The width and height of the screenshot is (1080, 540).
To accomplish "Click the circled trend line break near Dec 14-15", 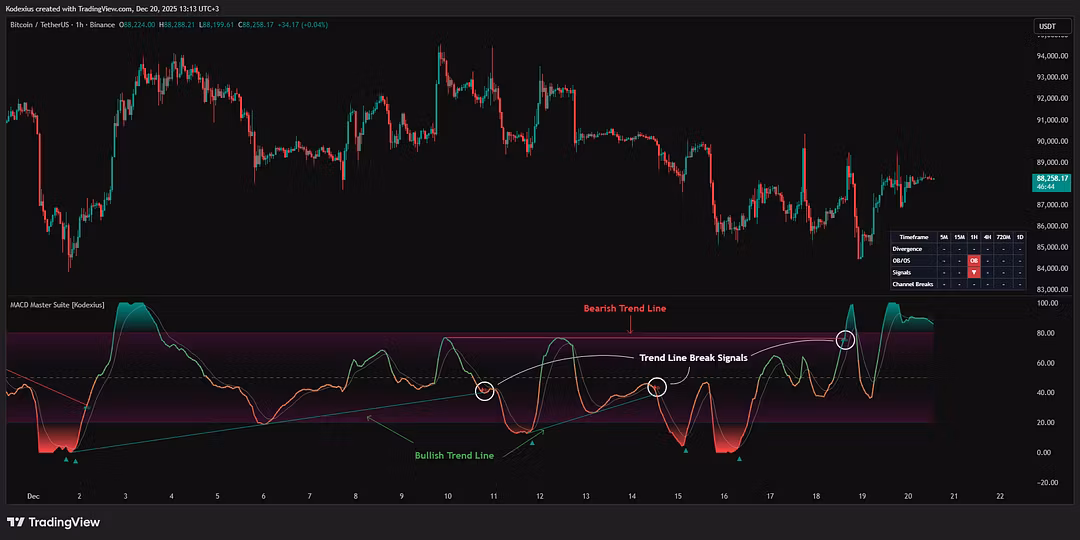I will (657, 386).
